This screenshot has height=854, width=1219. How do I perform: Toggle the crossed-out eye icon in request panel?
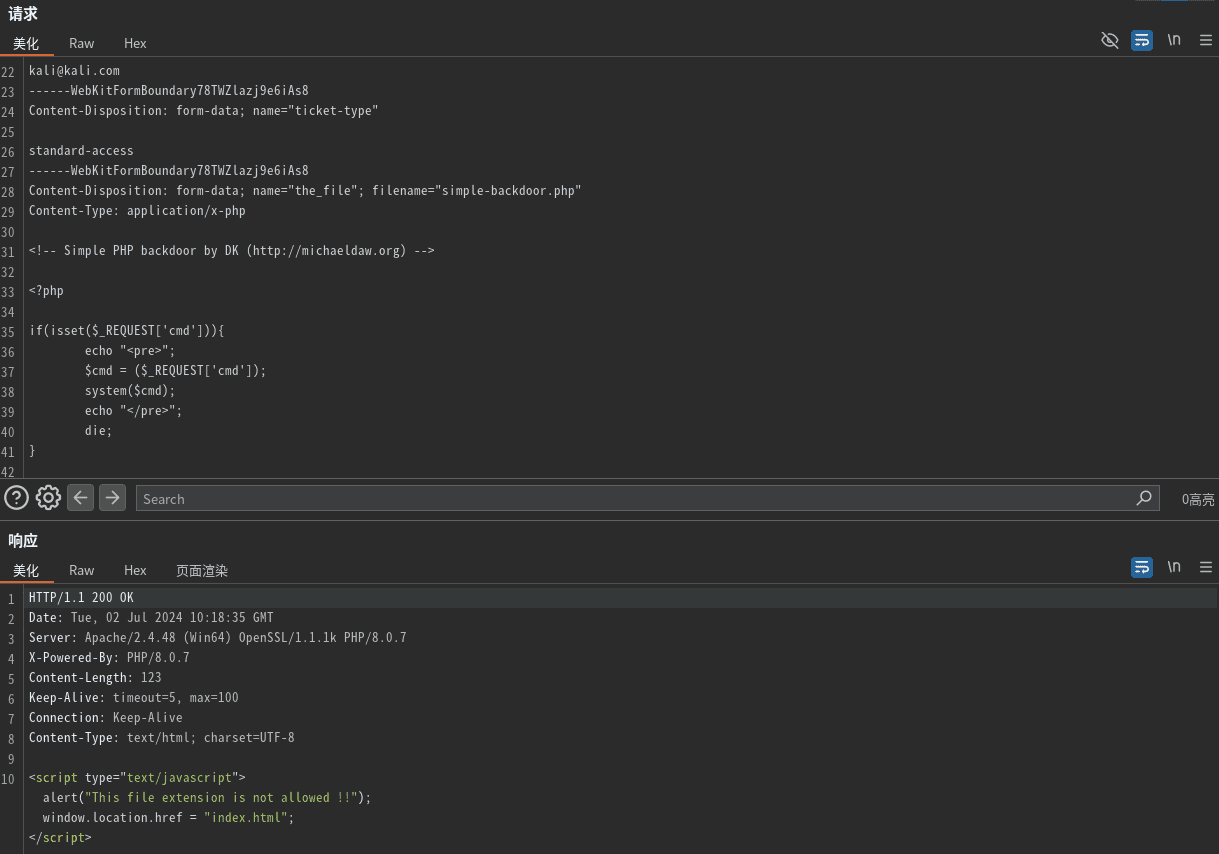[1109, 40]
